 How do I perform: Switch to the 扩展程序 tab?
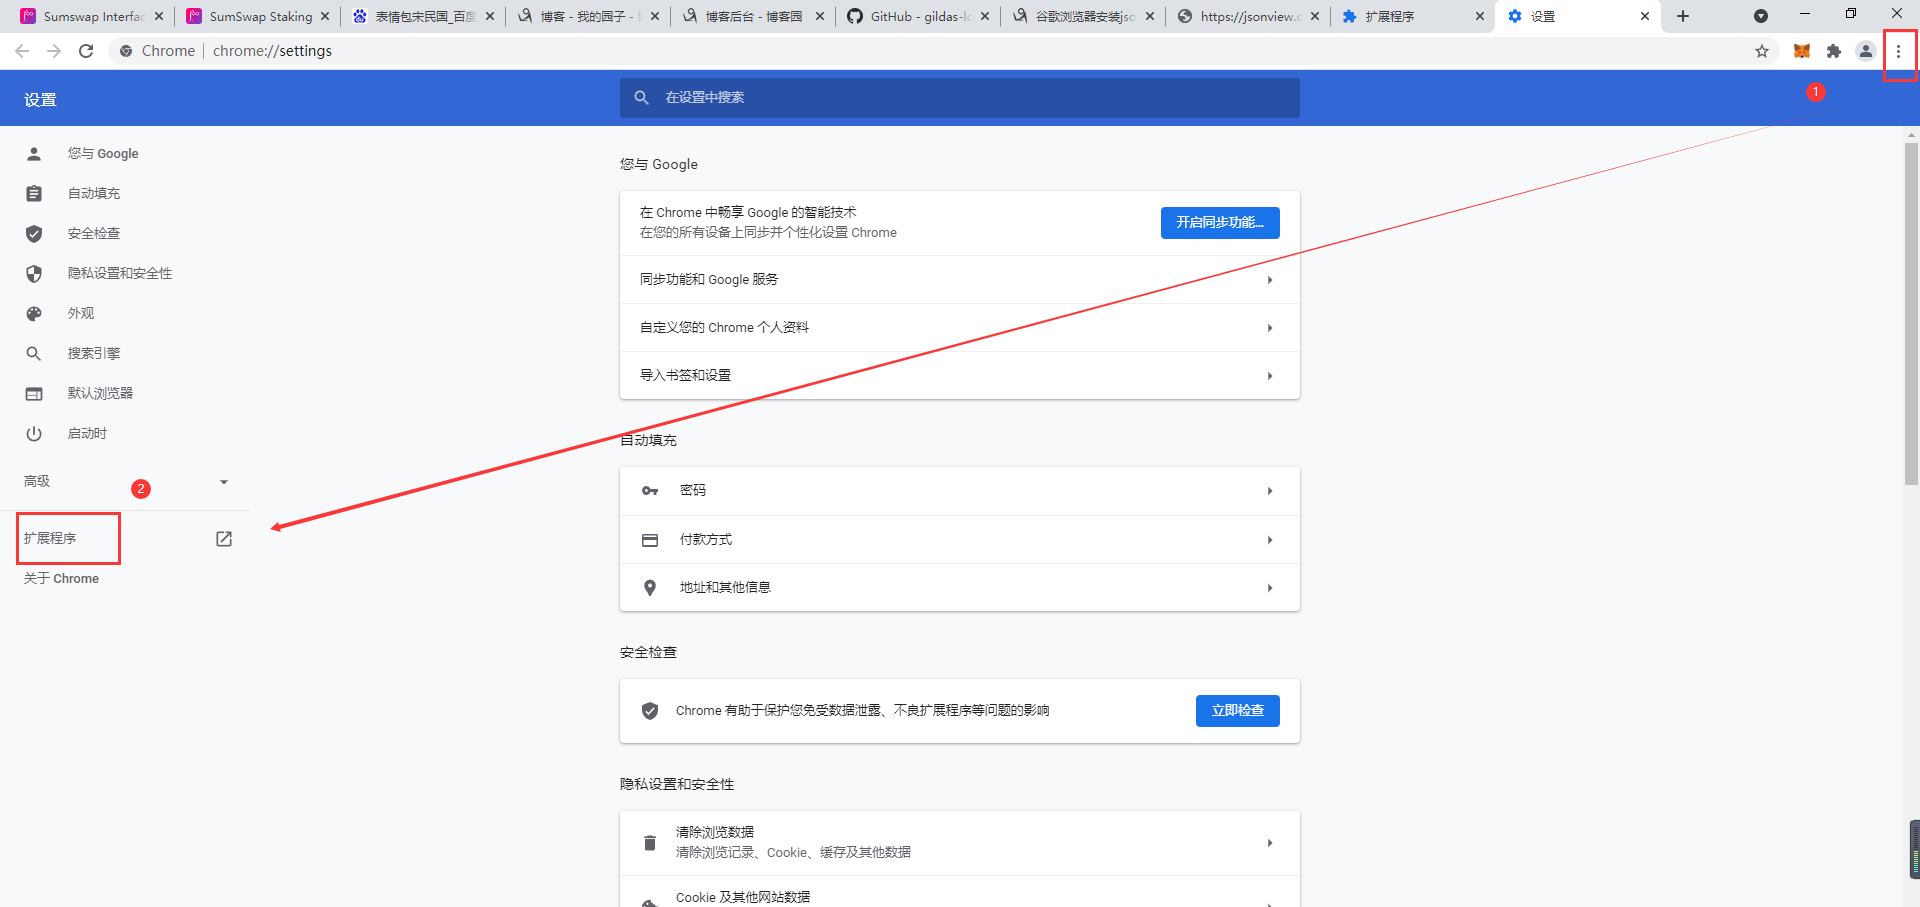[x=1413, y=16]
